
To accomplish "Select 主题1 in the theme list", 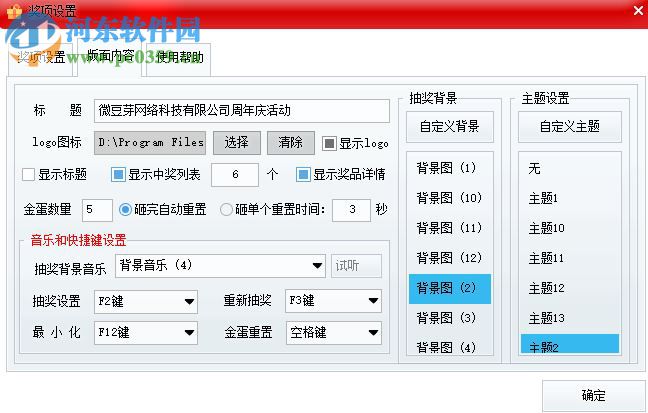I will pyautogui.click(x=570, y=198).
